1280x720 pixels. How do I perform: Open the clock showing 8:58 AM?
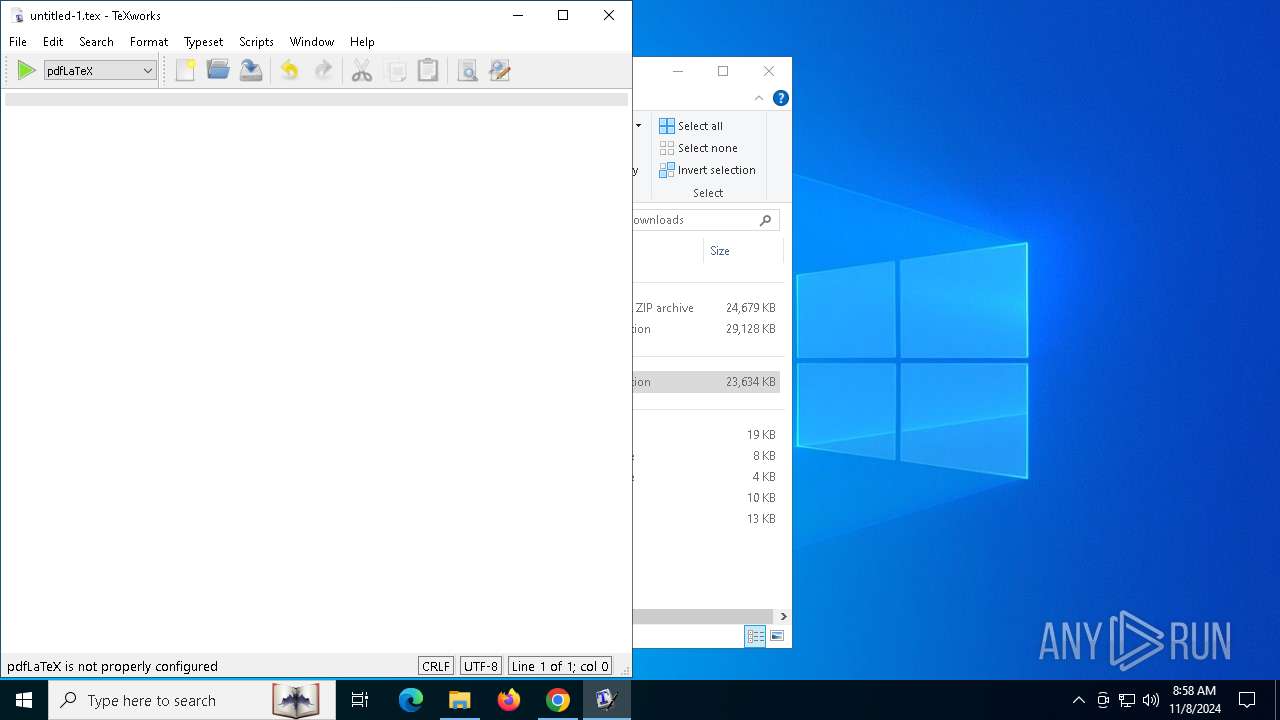[x=1194, y=700]
